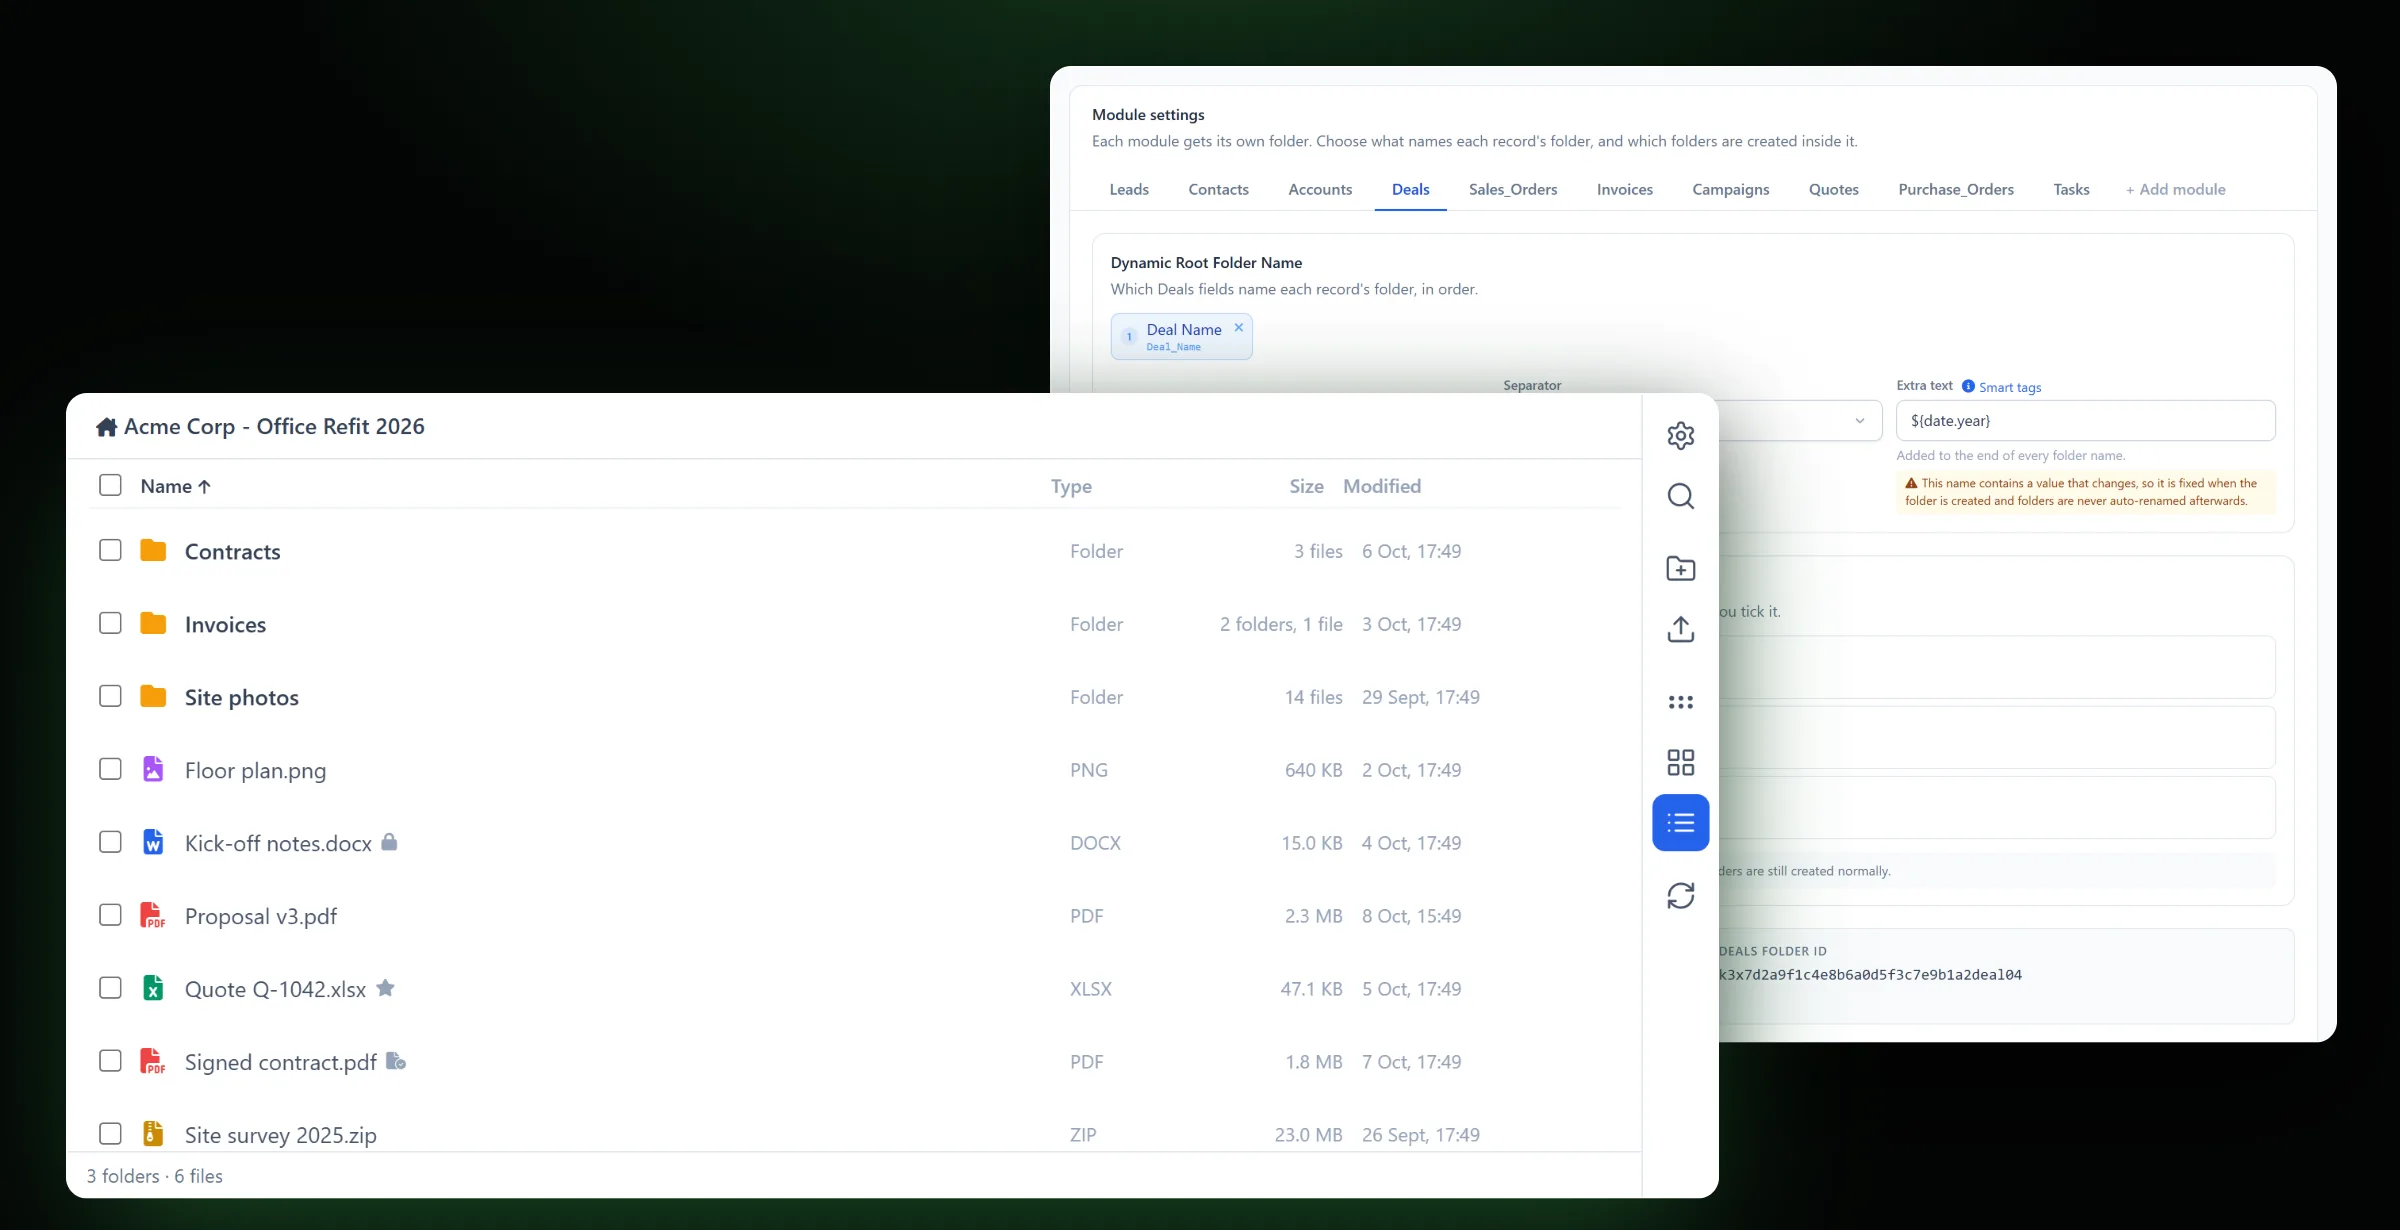Switch to grid view icon
The image size is (2400, 1230).
(x=1680, y=762)
